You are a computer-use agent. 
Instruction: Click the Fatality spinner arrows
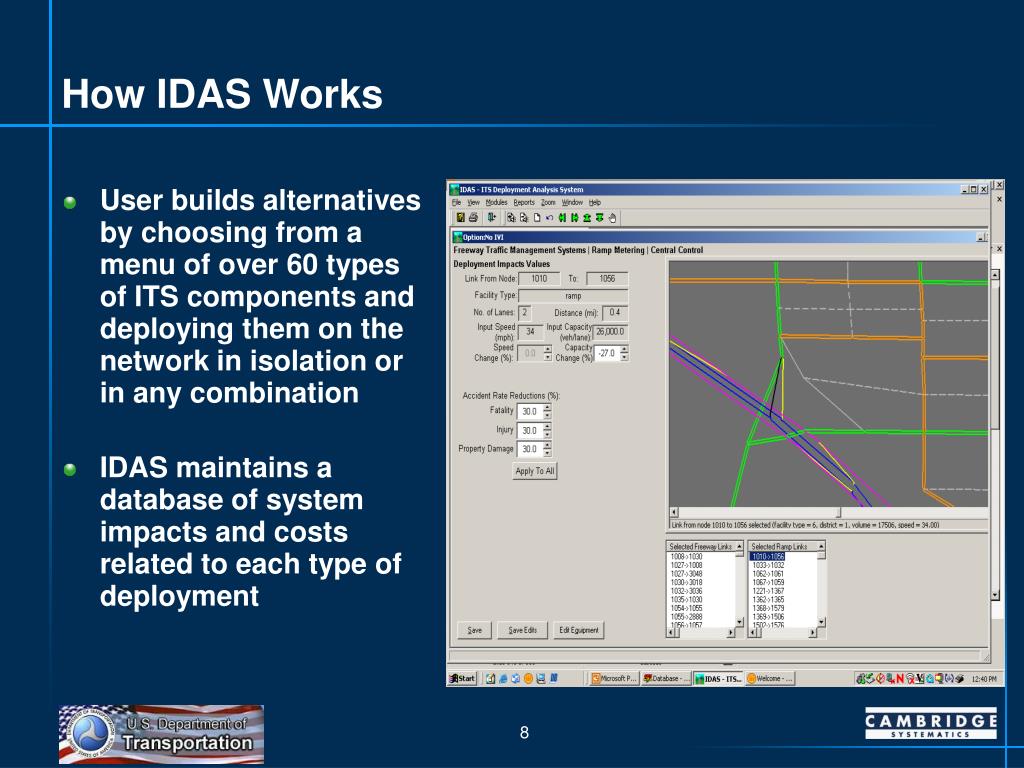(x=547, y=411)
